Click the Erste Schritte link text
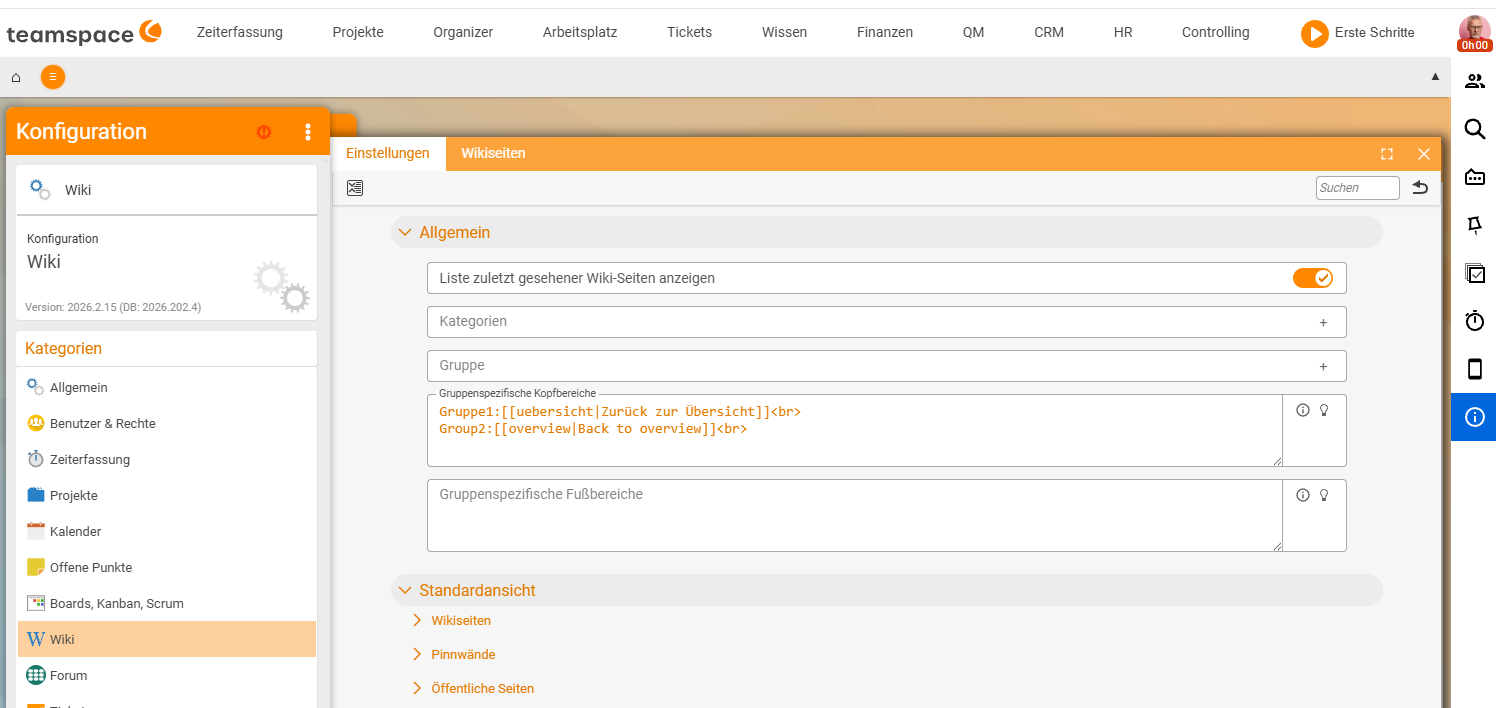The width and height of the screenshot is (1496, 708). point(1375,32)
